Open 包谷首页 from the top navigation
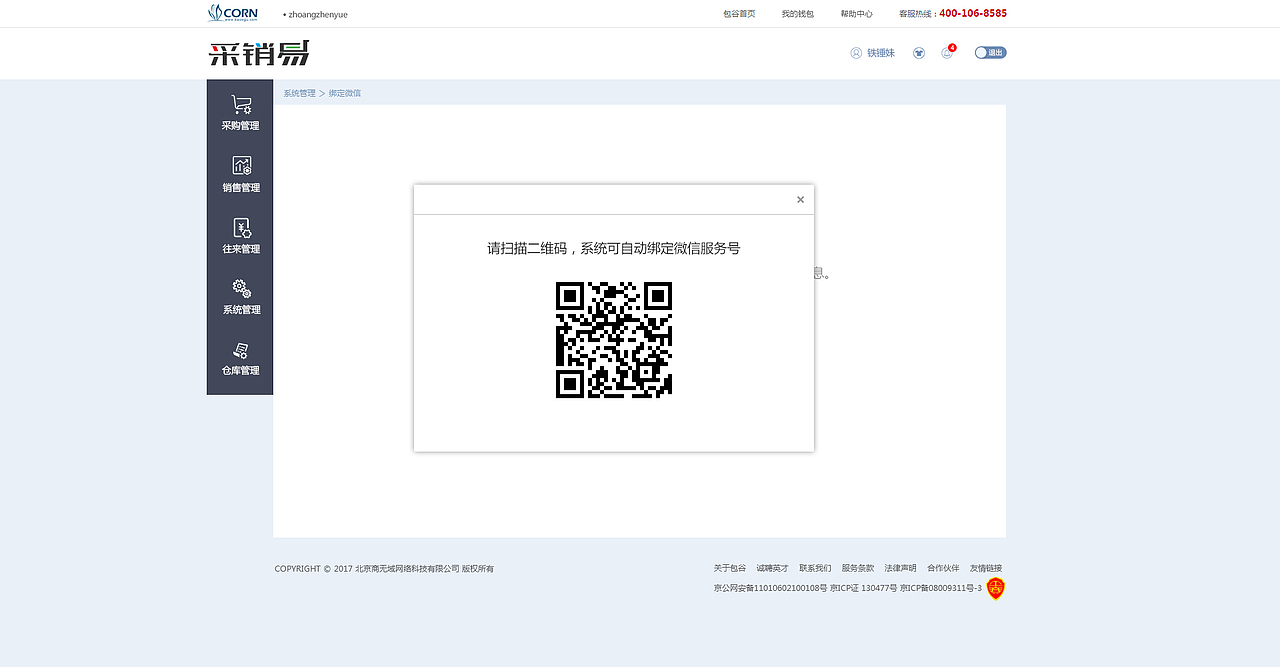The width and height of the screenshot is (1280, 667). tap(739, 13)
